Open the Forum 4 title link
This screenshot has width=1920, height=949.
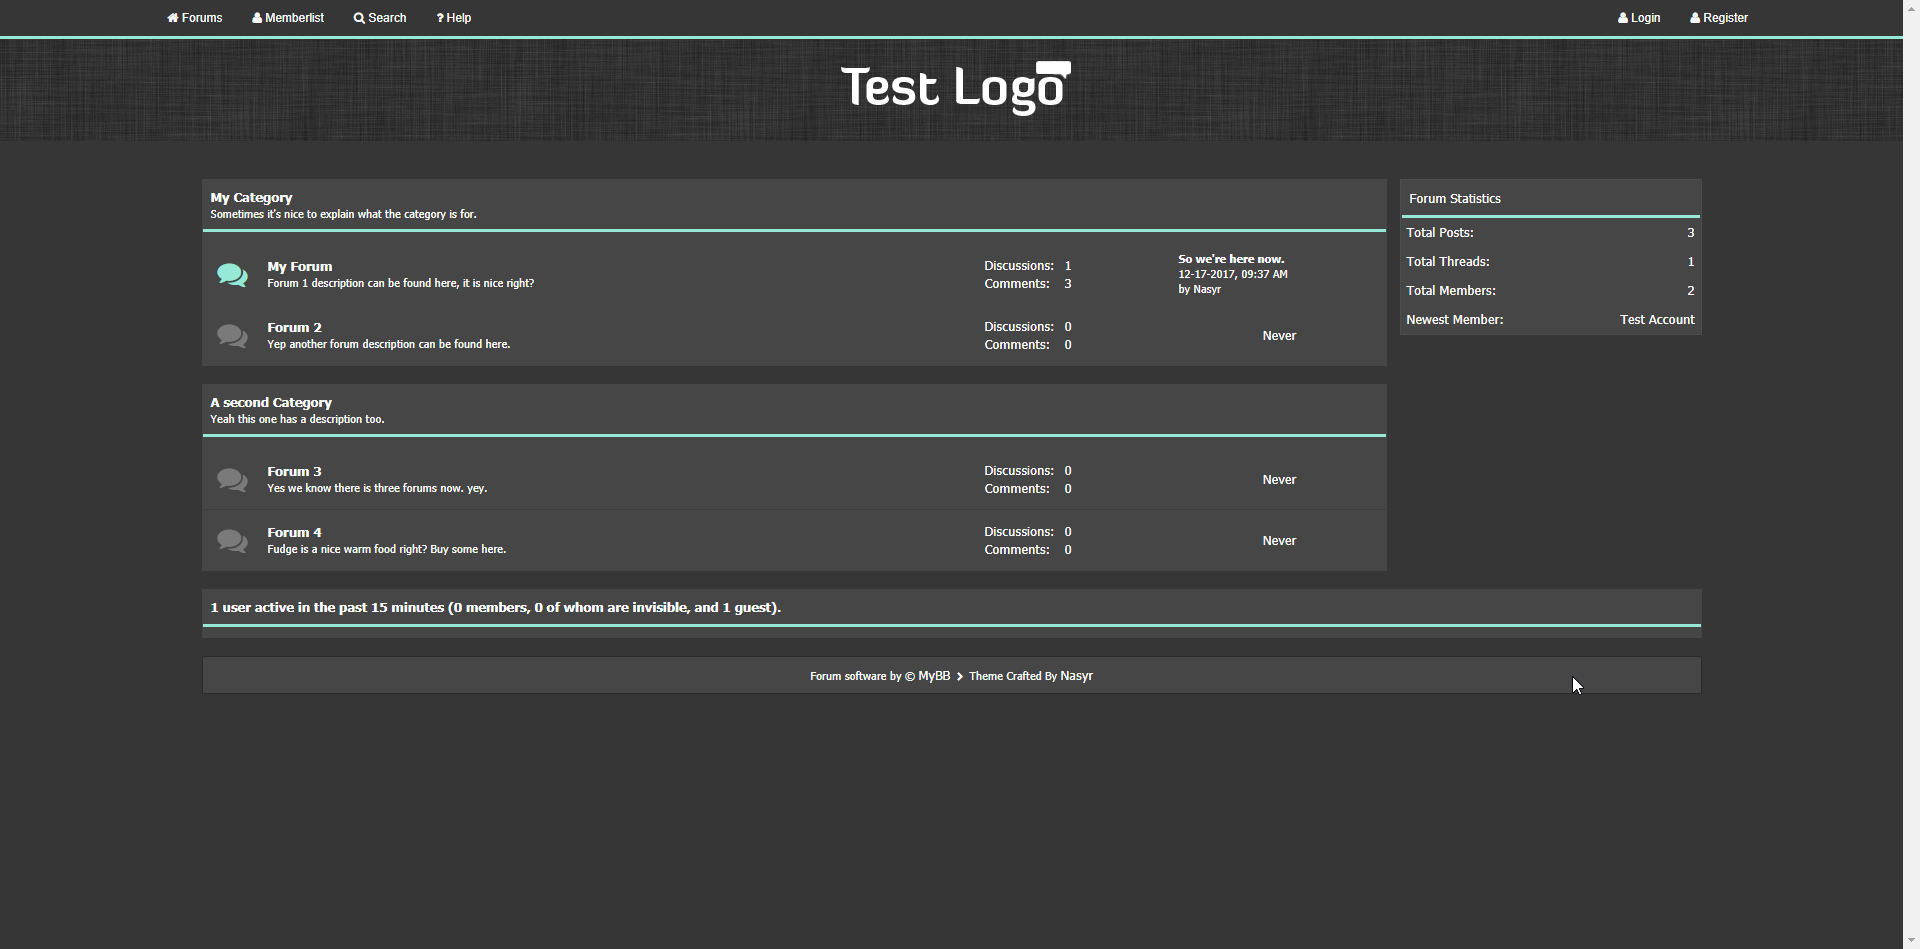(x=294, y=533)
